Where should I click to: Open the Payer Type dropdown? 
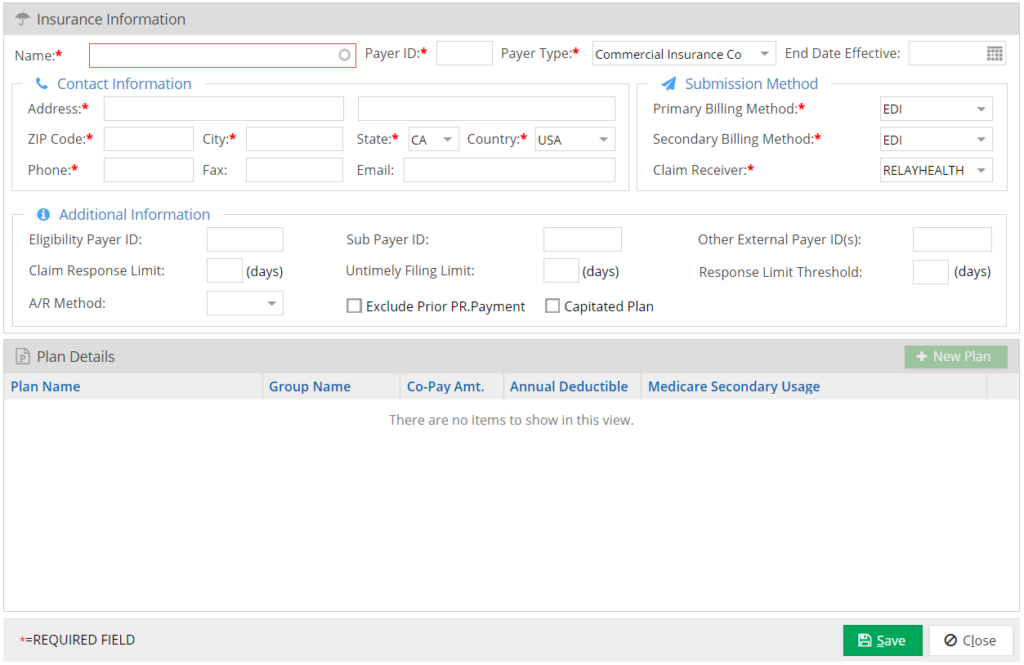pos(764,53)
